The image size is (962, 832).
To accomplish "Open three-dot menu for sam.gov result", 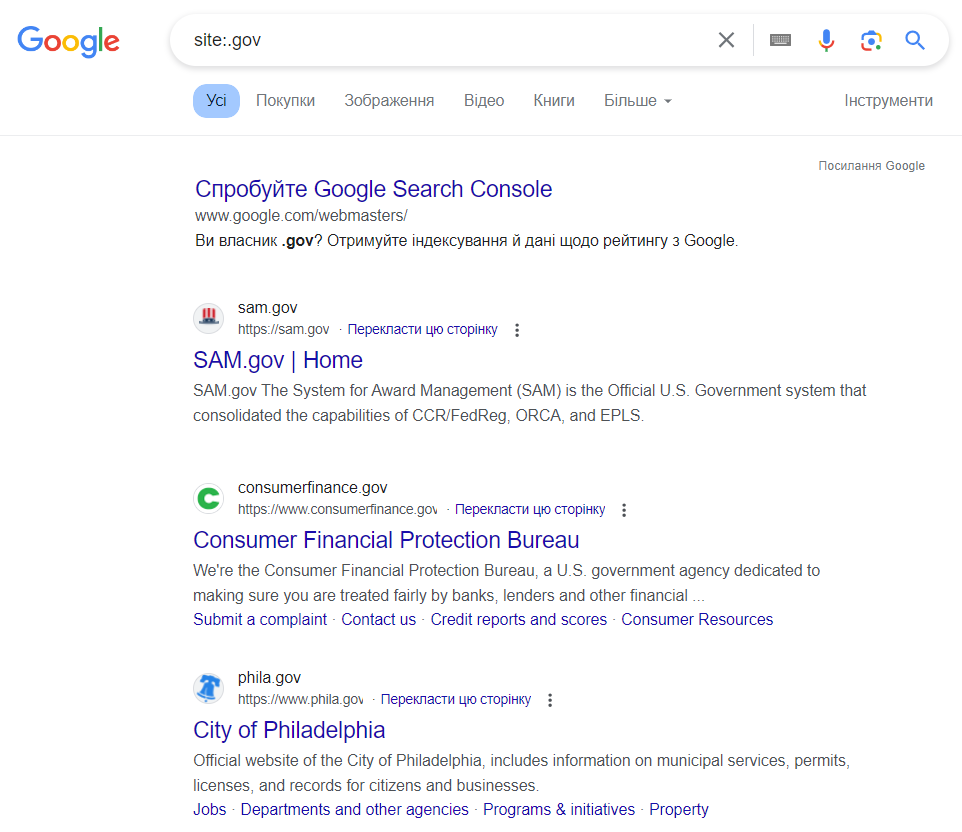I will click(x=517, y=330).
